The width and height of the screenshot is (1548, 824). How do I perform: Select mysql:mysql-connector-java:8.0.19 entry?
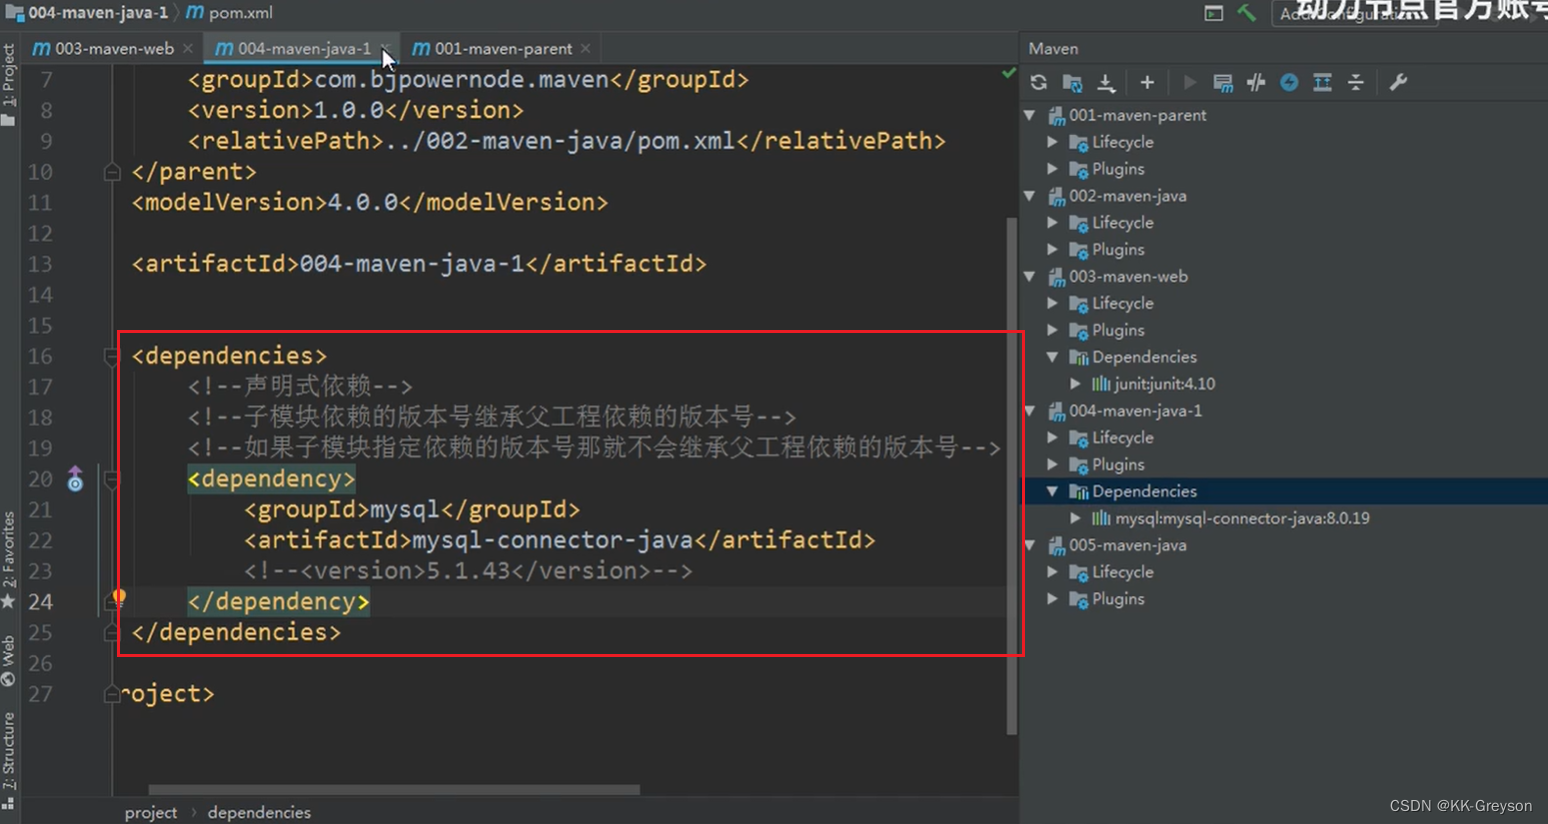[x=1242, y=518]
